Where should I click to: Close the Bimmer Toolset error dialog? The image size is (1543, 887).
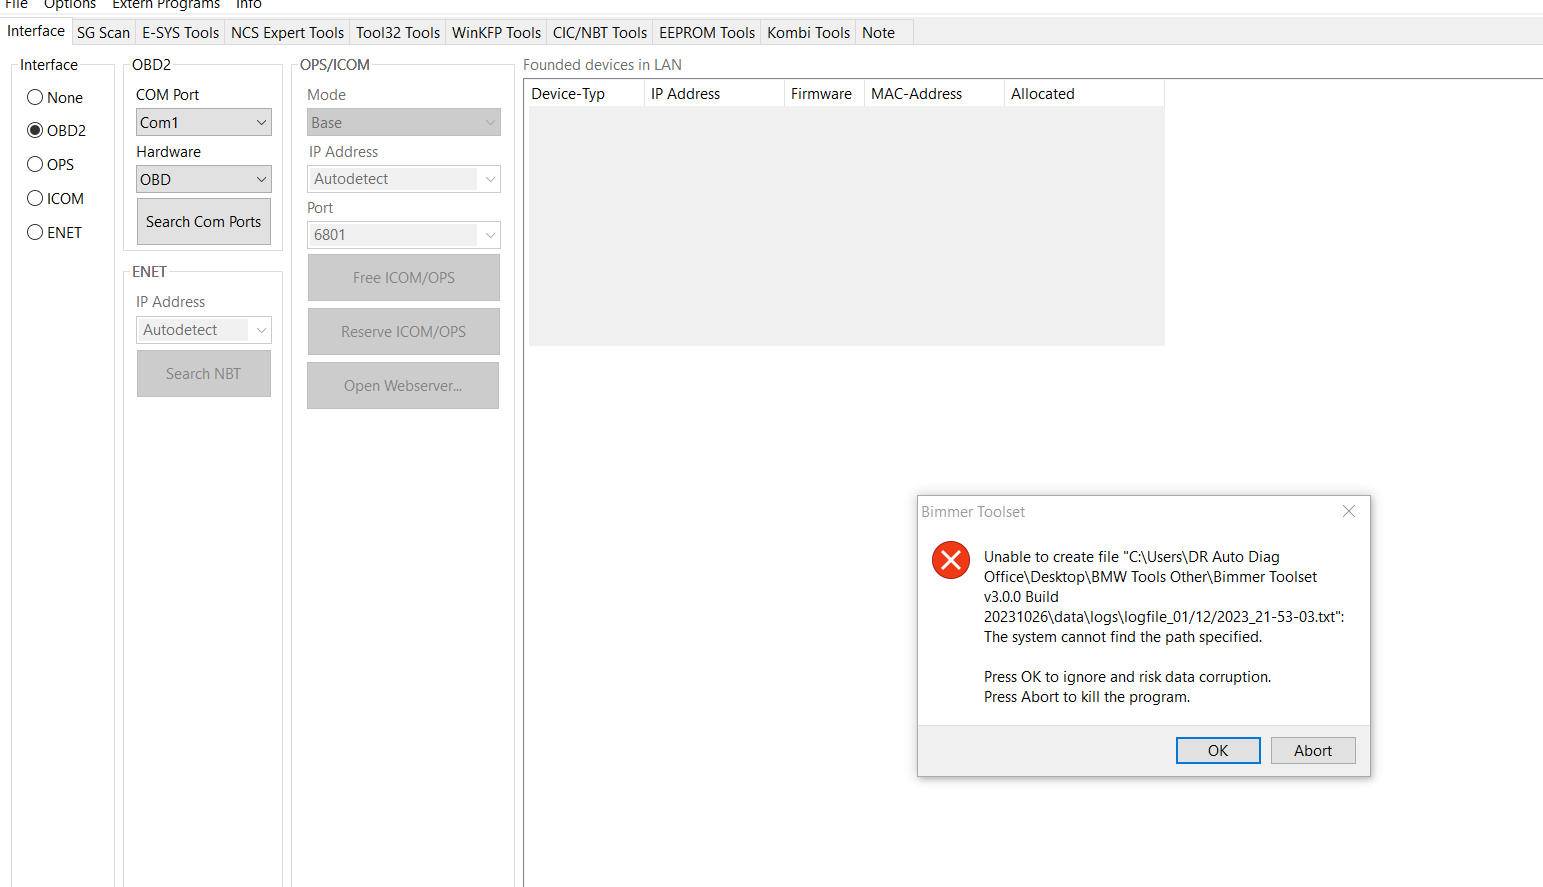point(1349,511)
